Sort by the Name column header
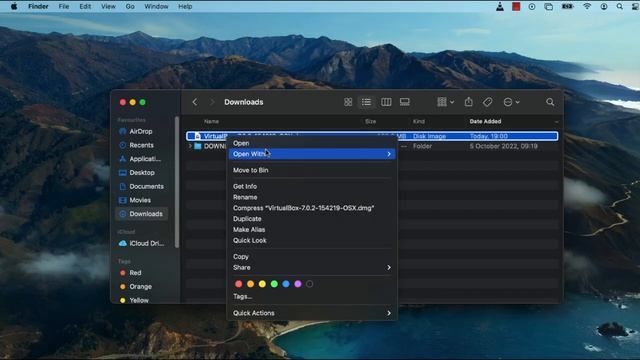 tap(211, 122)
